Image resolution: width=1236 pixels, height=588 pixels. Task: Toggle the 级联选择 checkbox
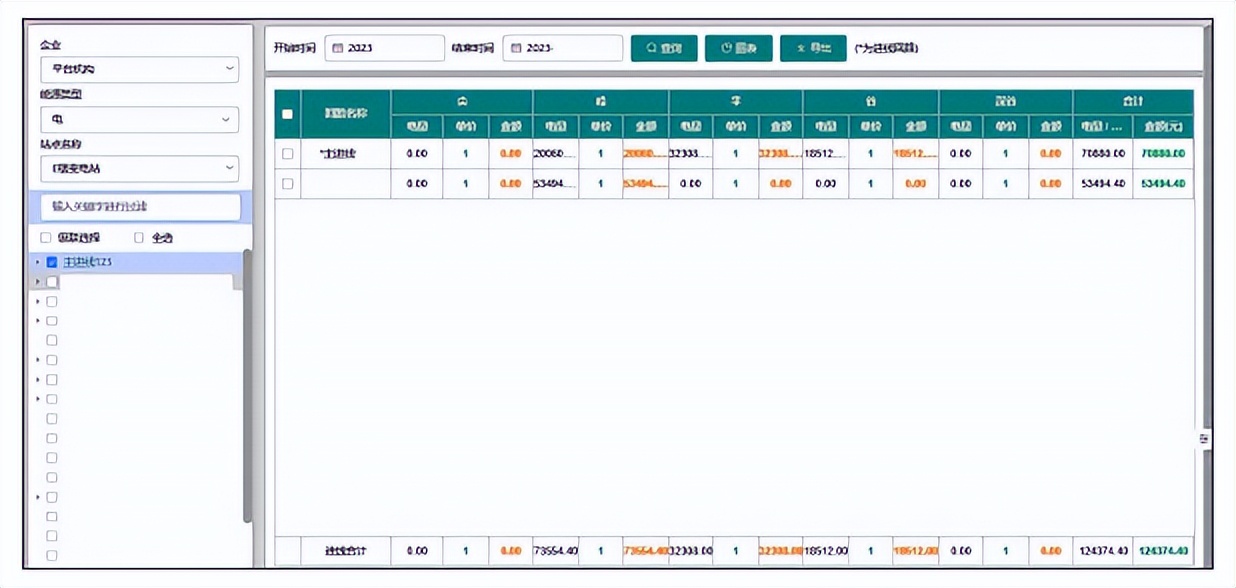[45, 238]
